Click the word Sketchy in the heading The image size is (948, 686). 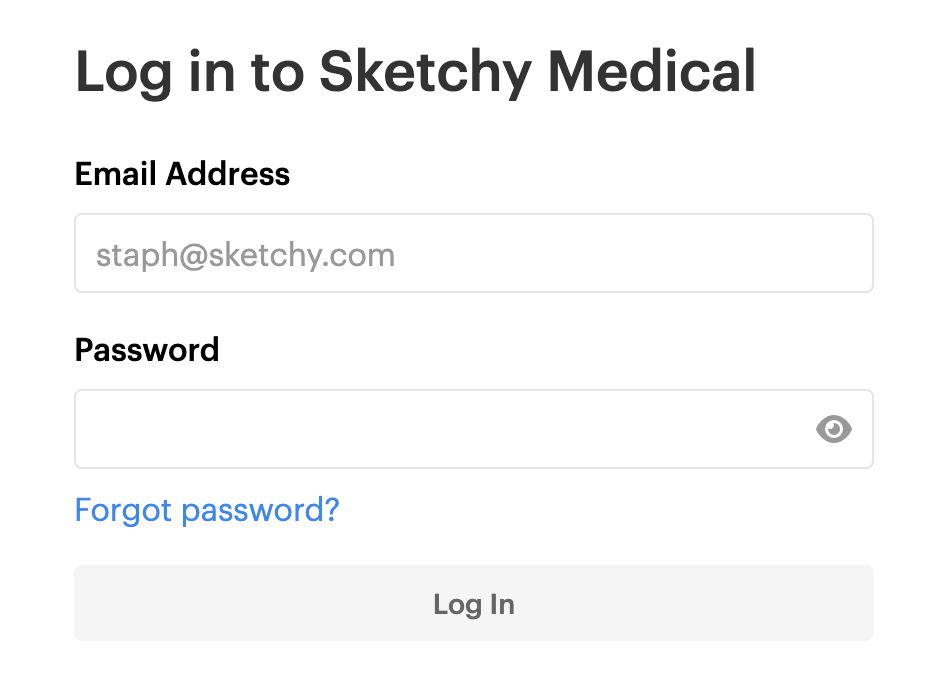click(x=425, y=73)
